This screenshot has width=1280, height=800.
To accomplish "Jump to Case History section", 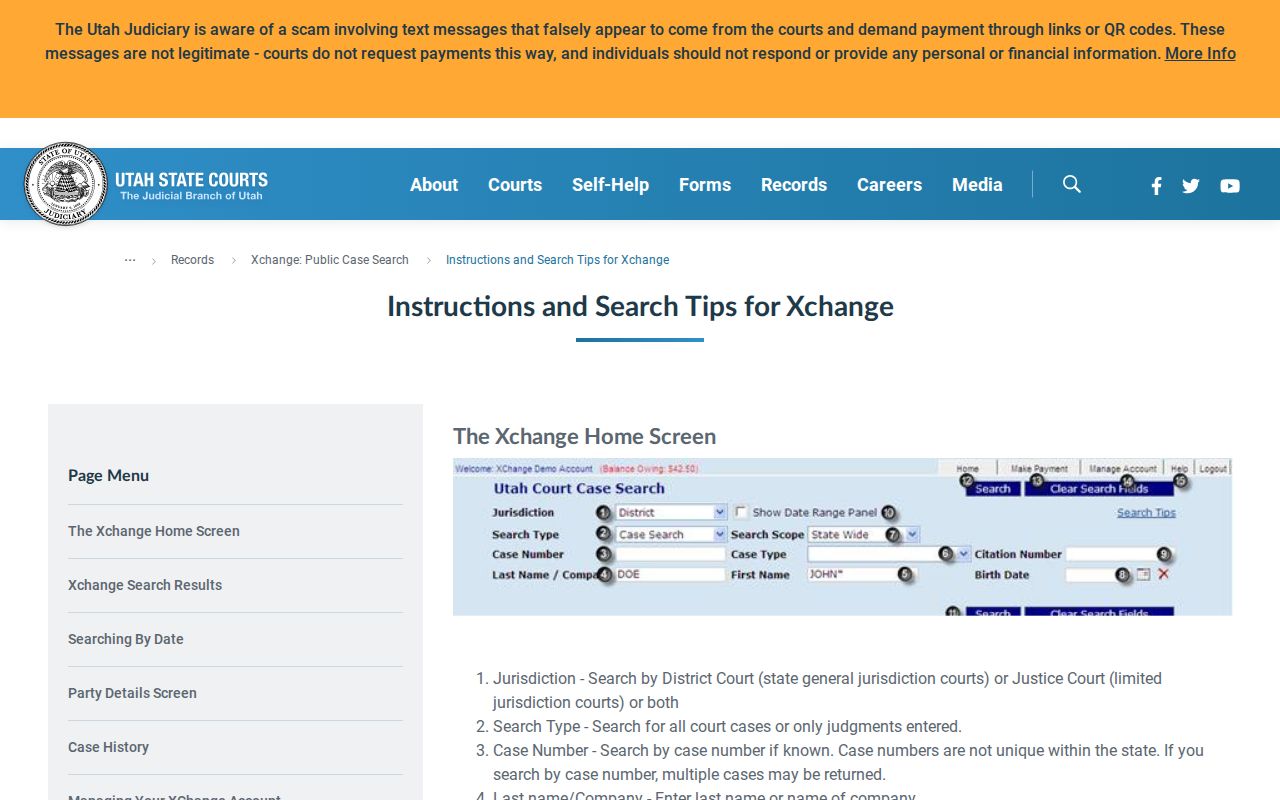I will (108, 747).
